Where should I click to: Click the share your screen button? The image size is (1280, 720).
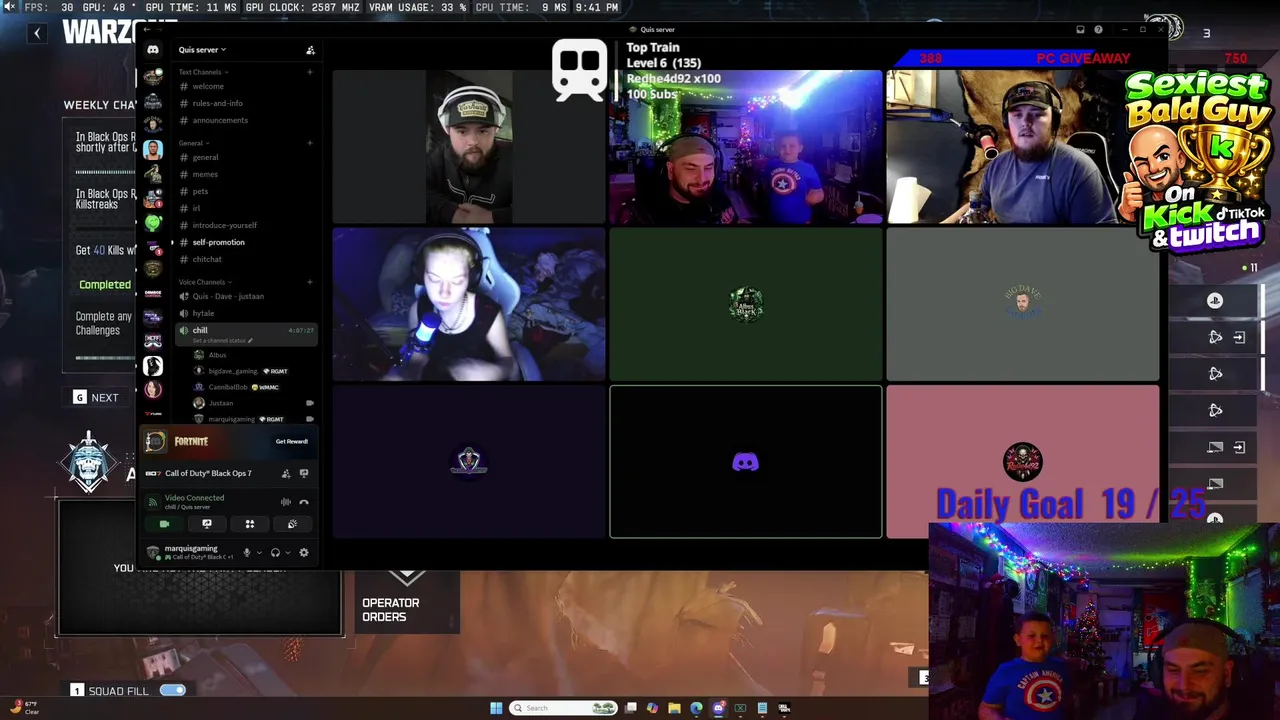pos(207,524)
